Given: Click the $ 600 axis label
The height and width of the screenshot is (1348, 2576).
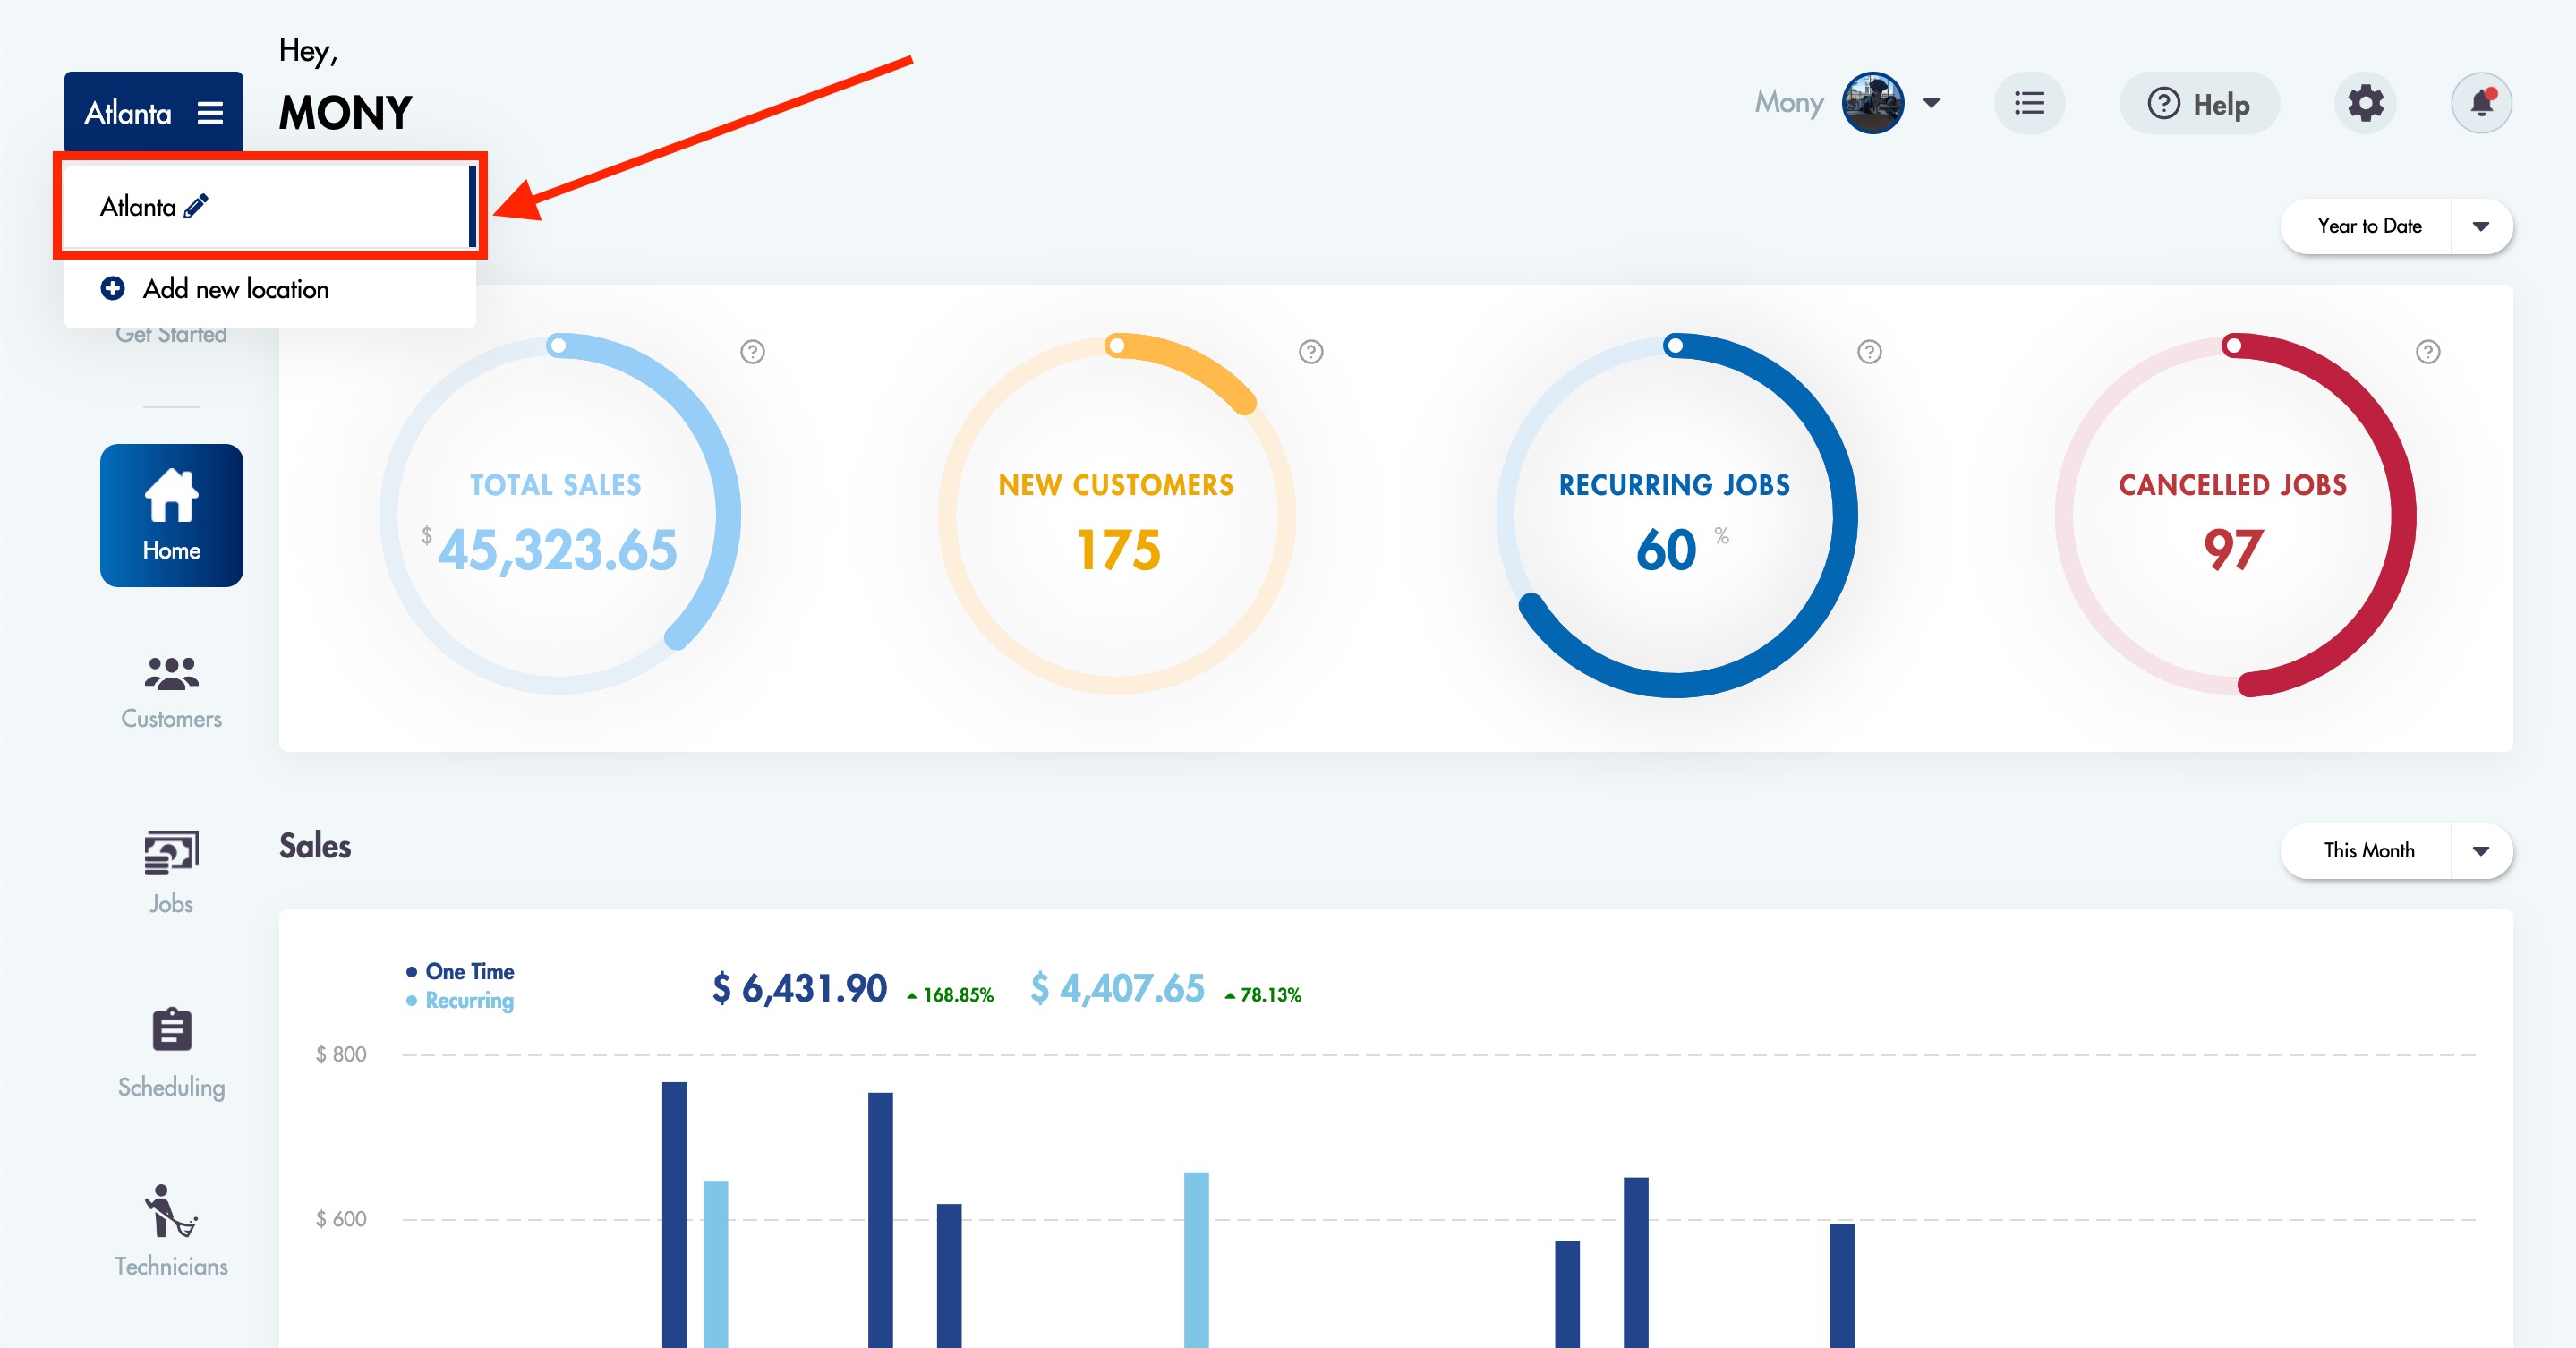Looking at the screenshot, I should coord(341,1219).
